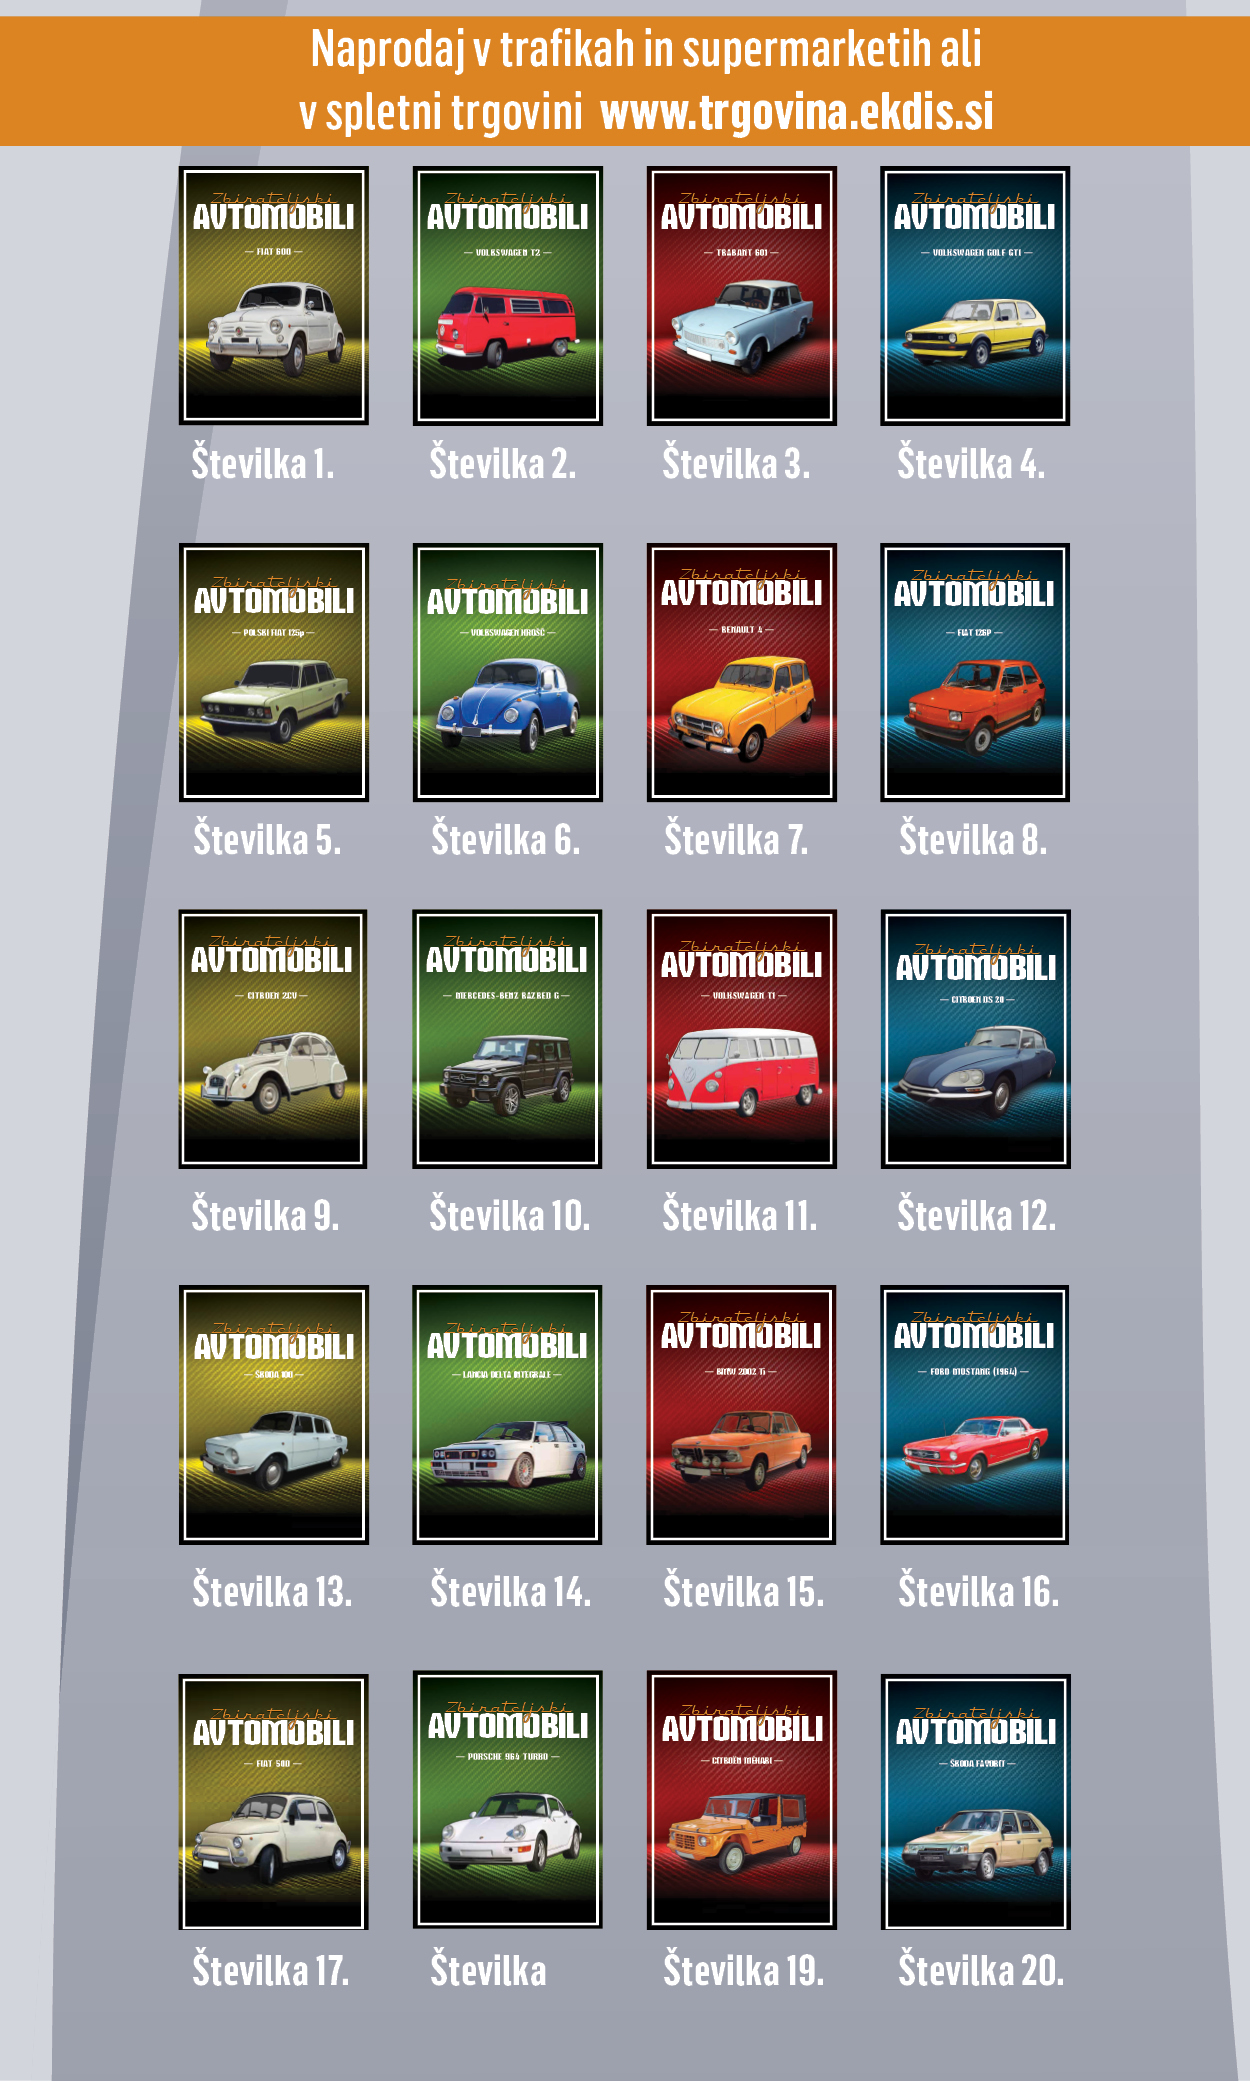Click the red Ford Mustang 1964 cover

click(975, 1415)
